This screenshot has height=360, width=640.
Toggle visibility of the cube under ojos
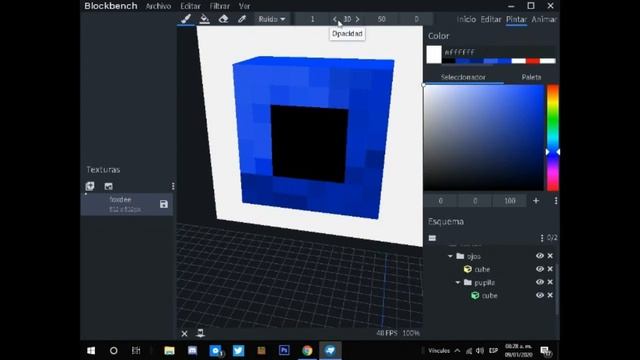click(540, 269)
